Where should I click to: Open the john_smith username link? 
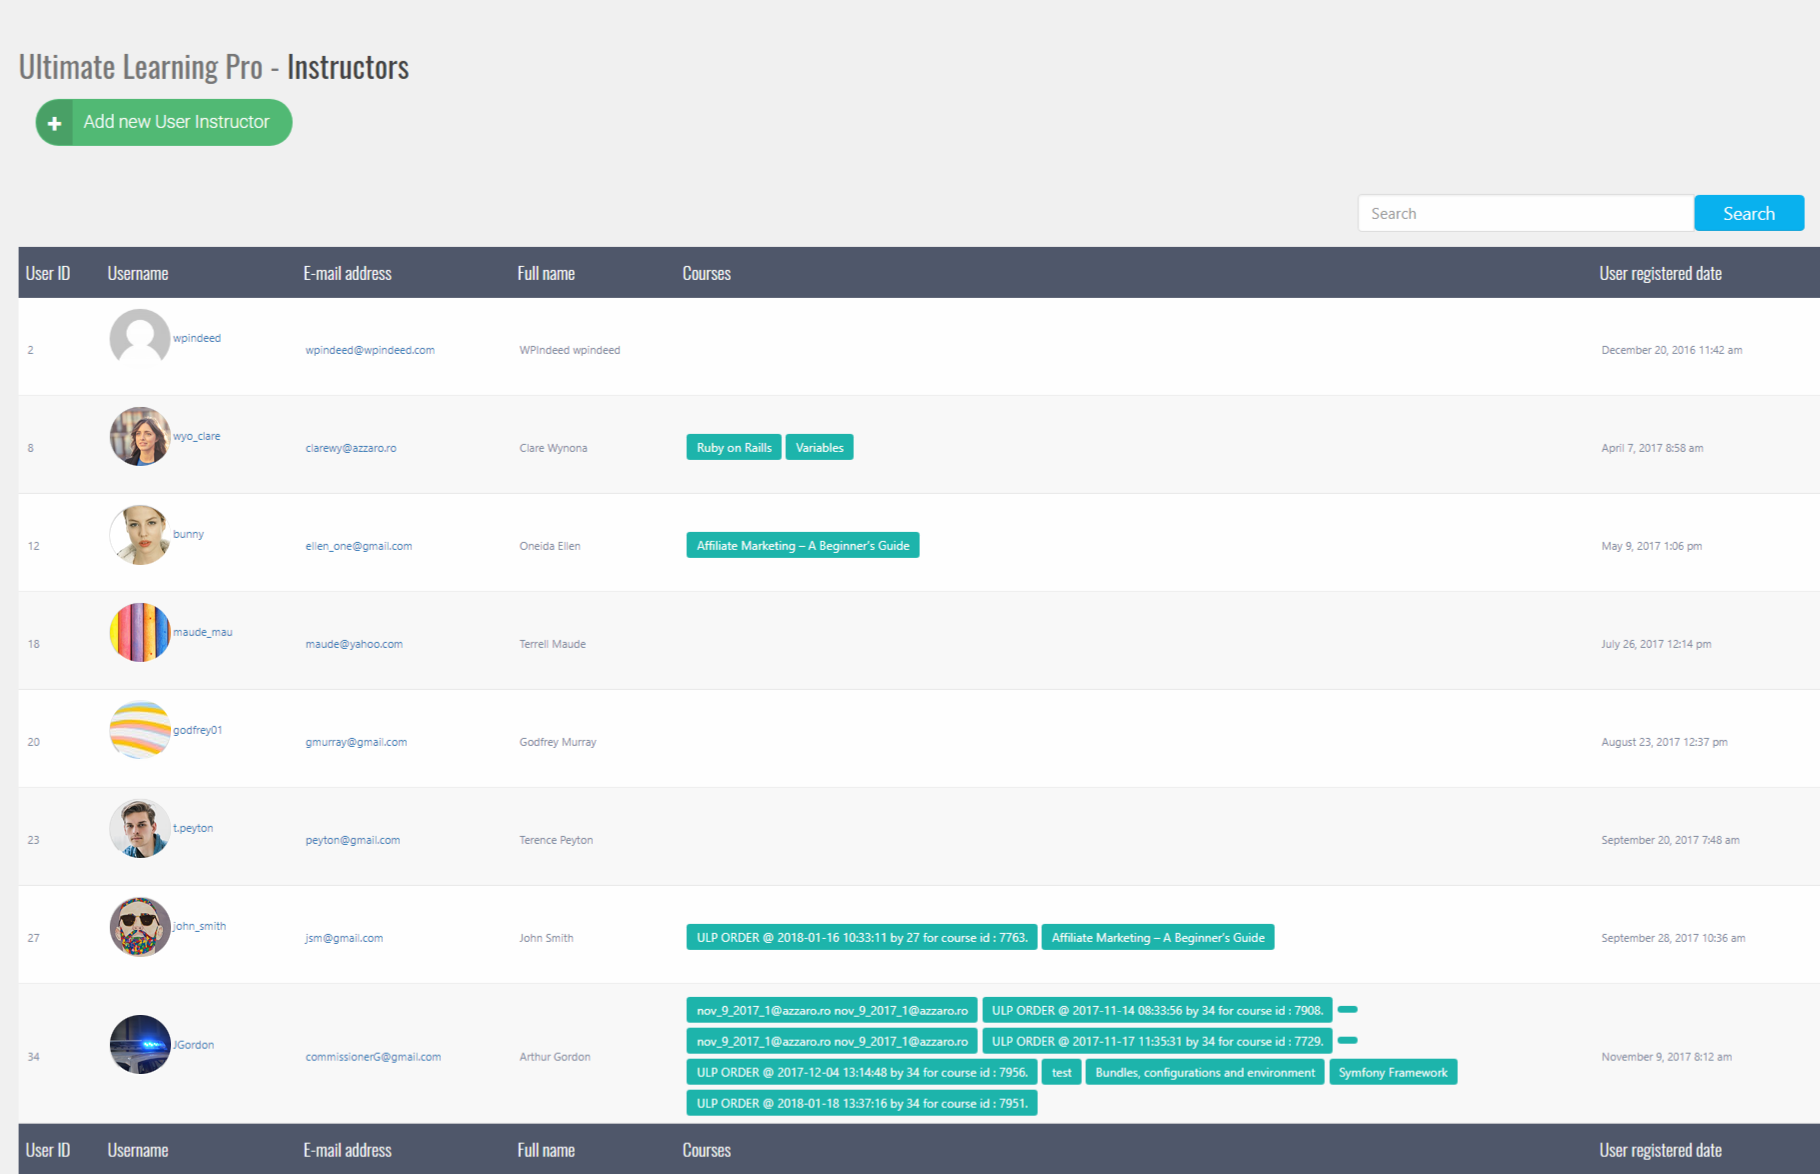pos(200,926)
